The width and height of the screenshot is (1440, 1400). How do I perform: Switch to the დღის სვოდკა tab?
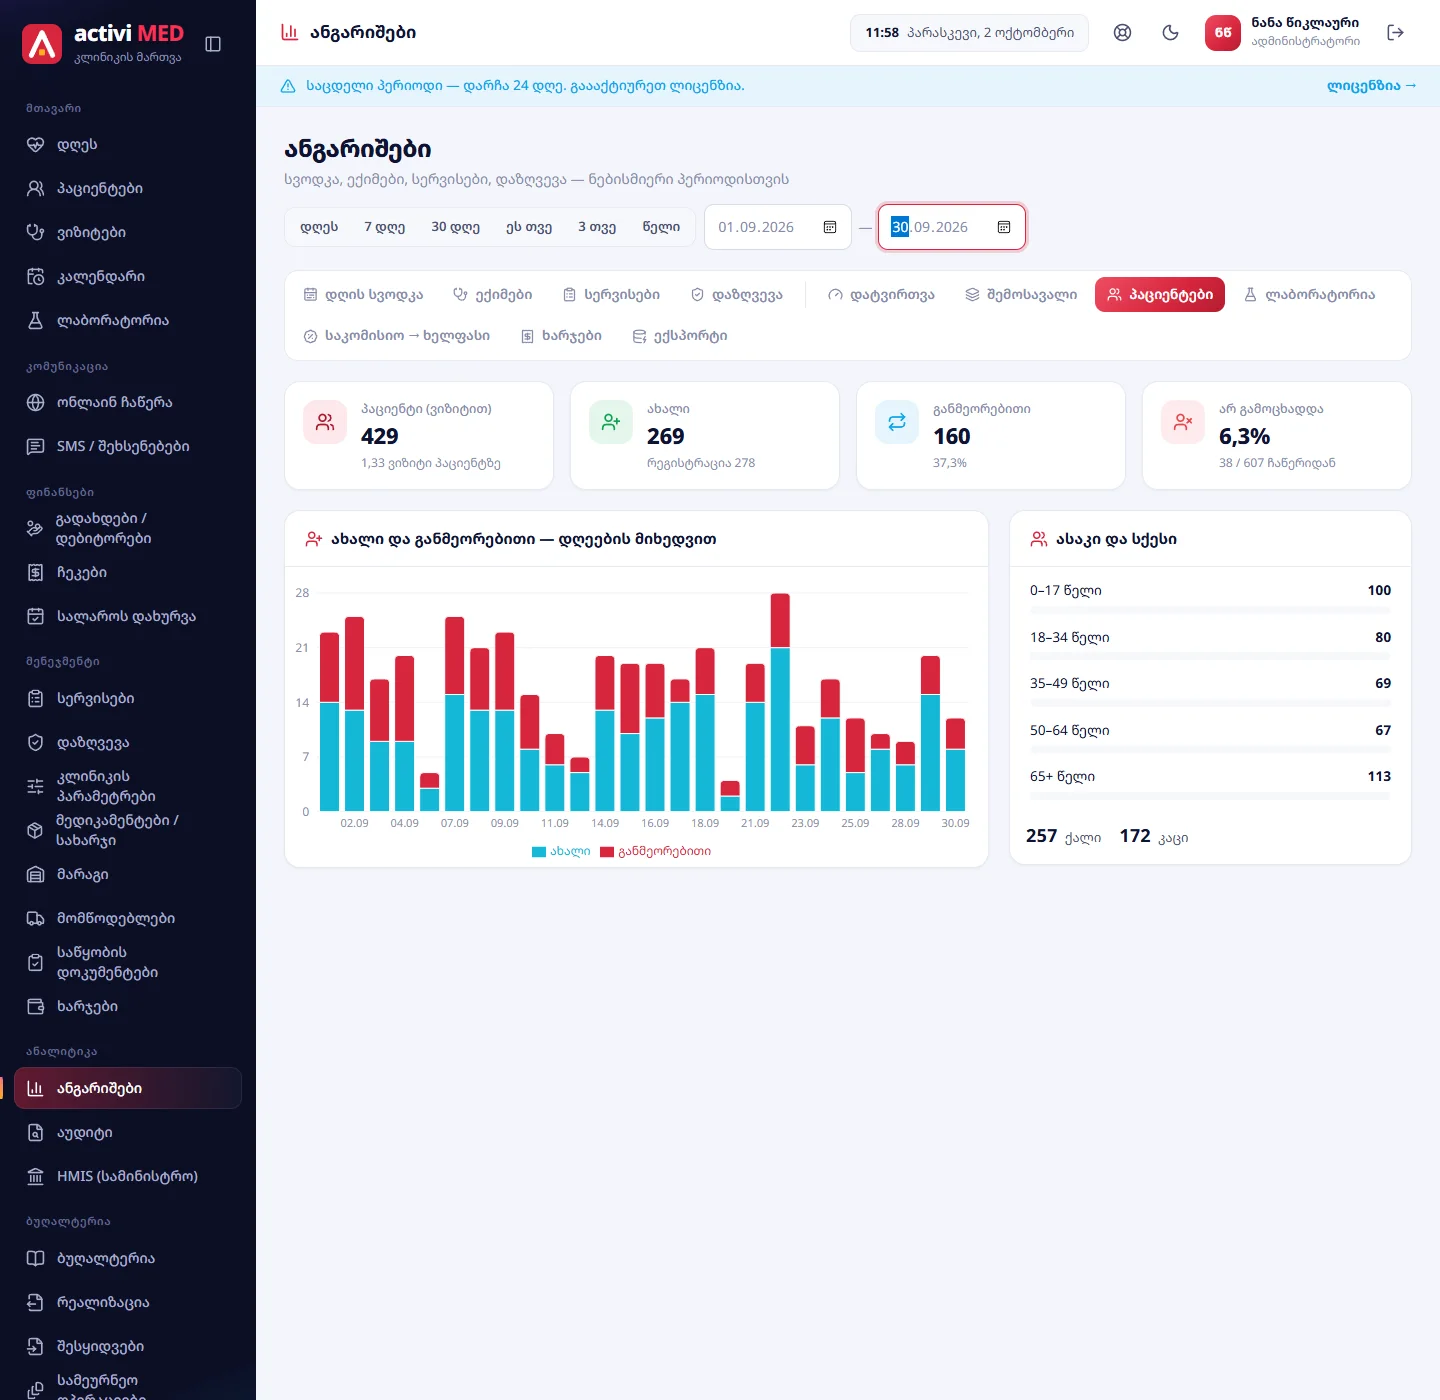[x=364, y=295]
